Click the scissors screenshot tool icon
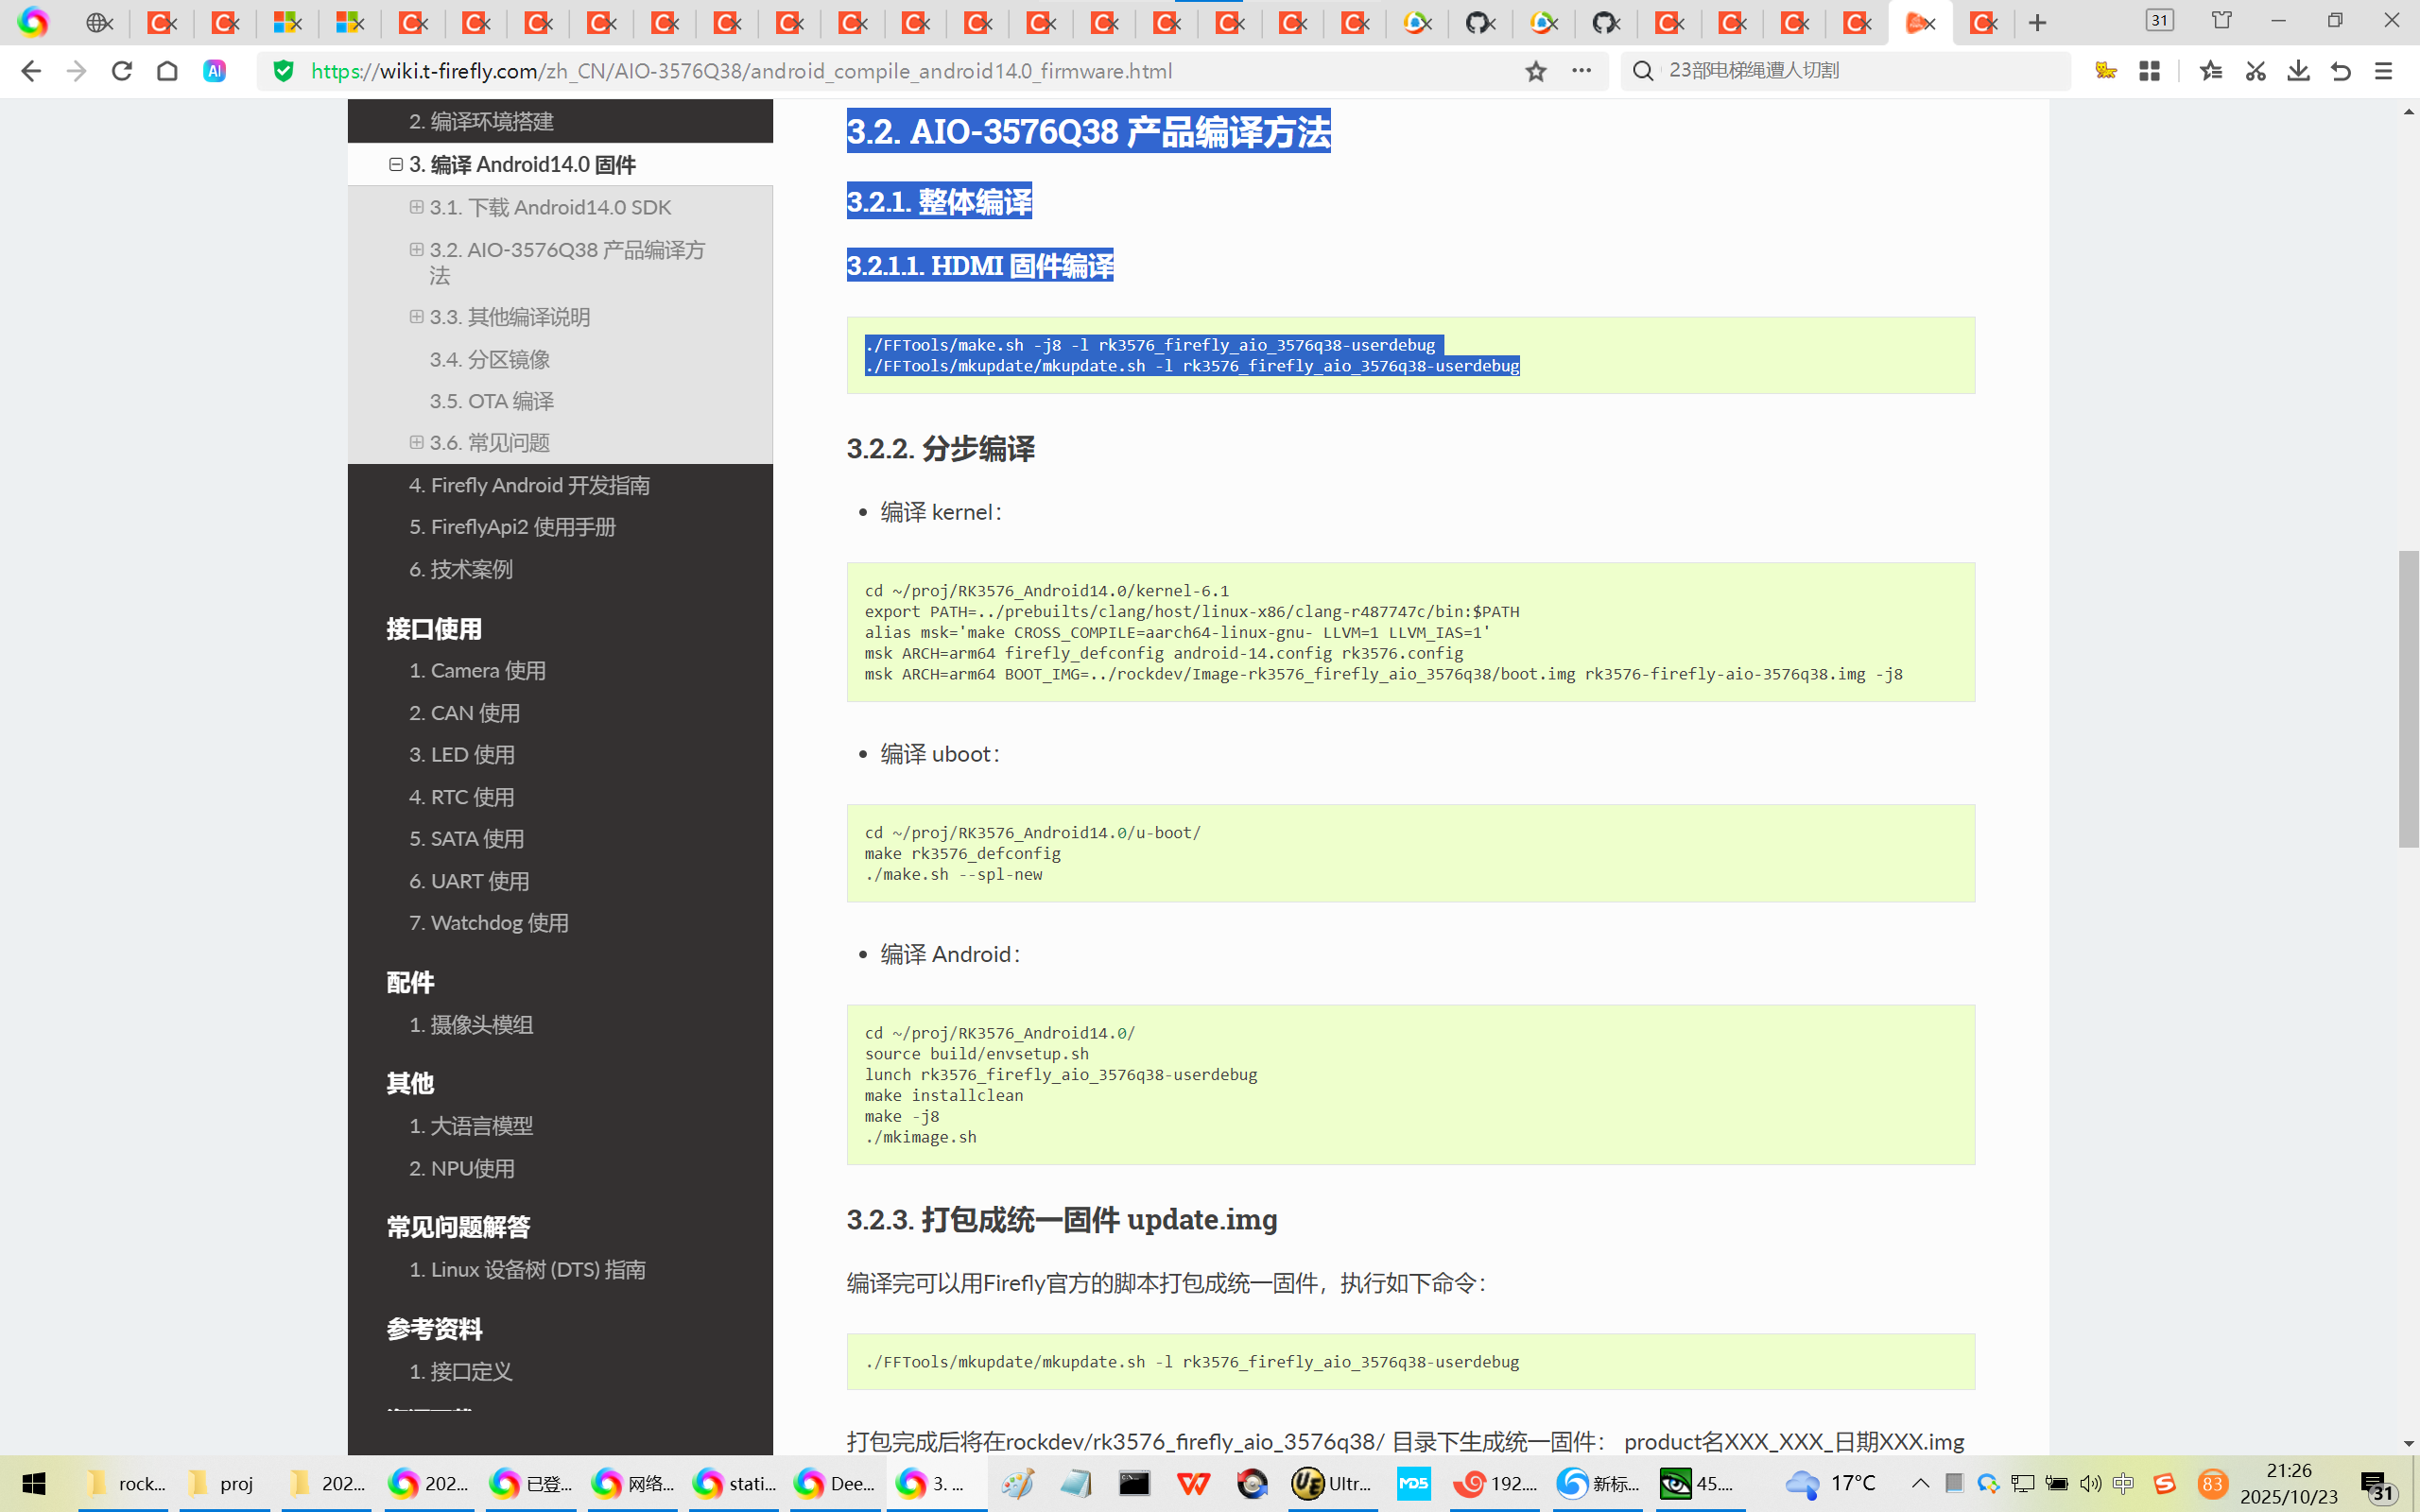Viewport: 2420px width, 1512px height. (2255, 71)
